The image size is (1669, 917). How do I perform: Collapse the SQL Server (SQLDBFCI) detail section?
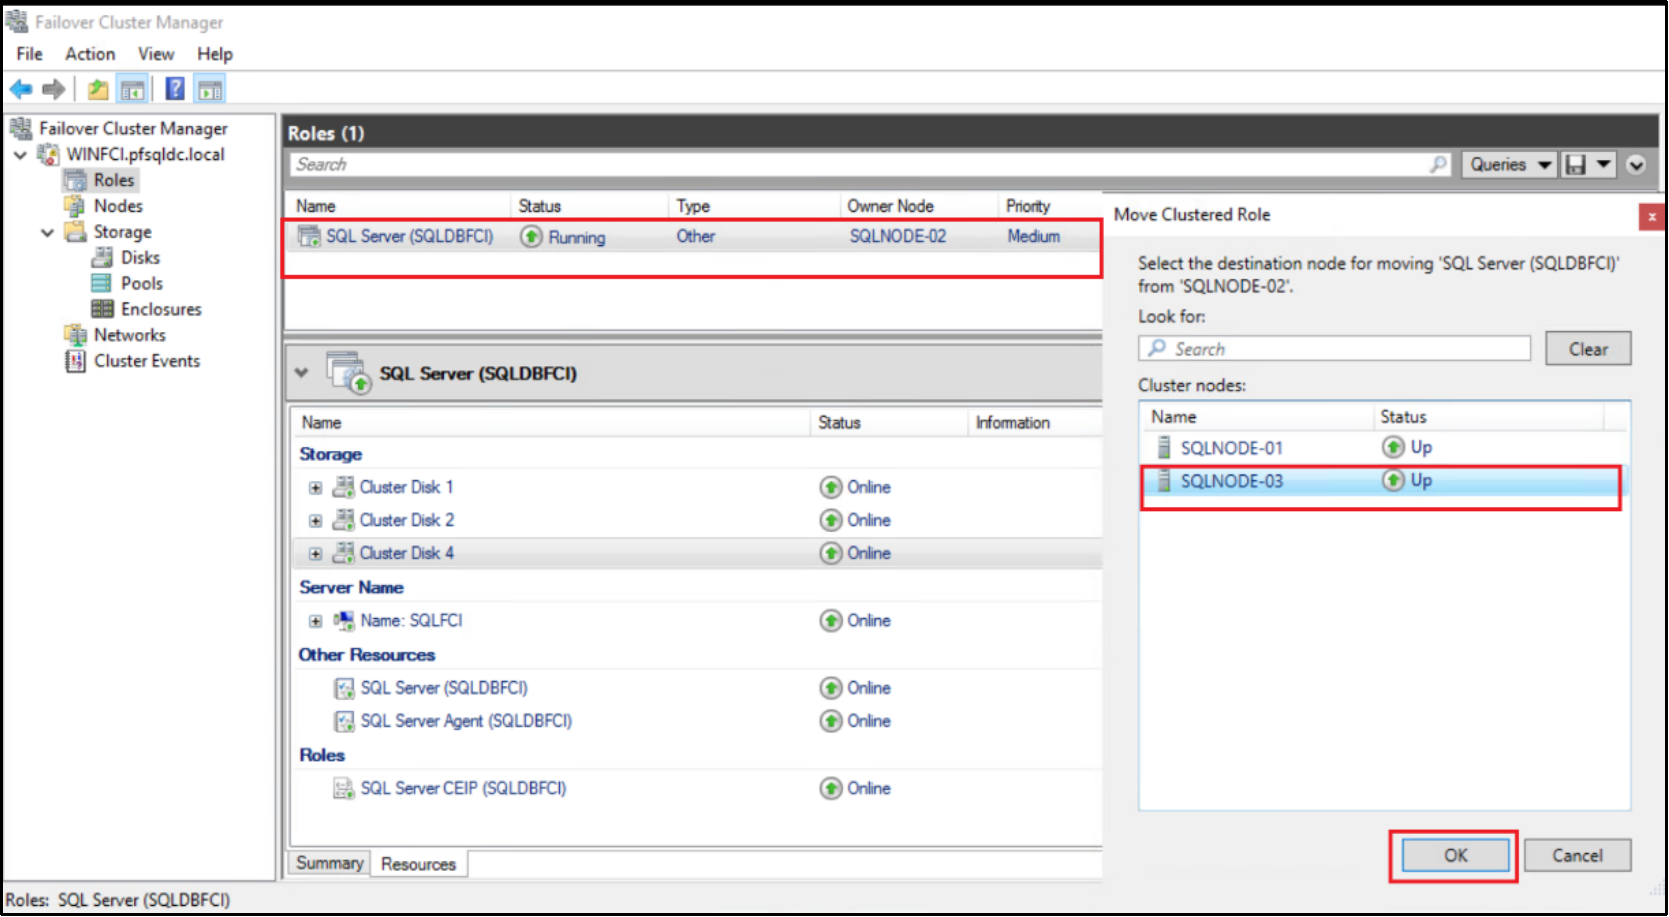coord(302,373)
